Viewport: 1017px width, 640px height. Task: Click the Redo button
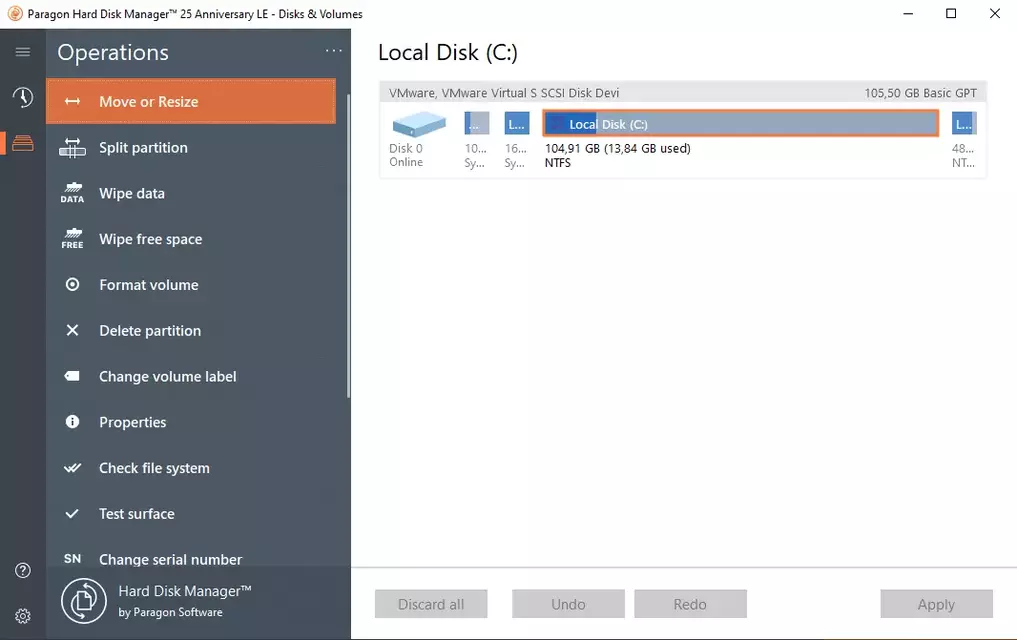pyautogui.click(x=690, y=604)
